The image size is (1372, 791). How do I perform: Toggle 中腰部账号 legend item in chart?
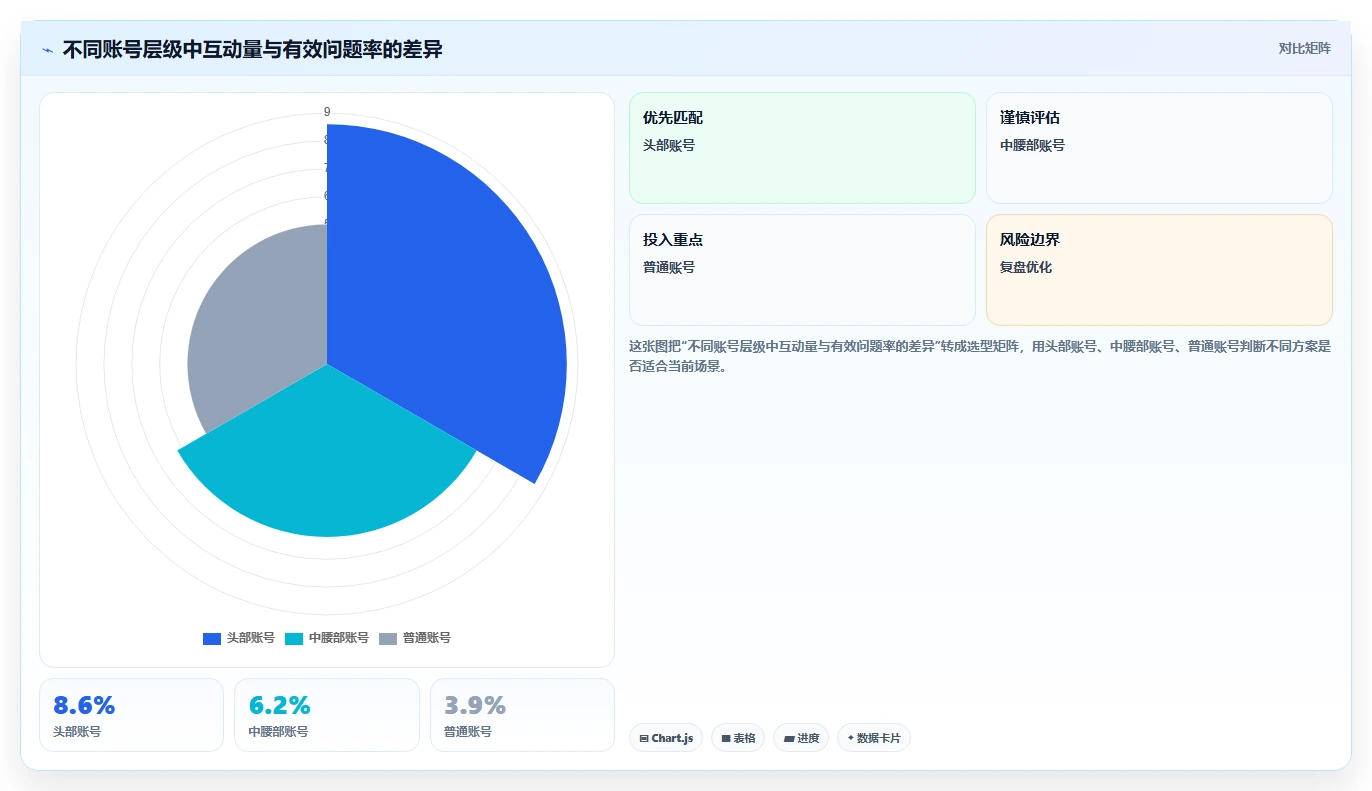coord(327,638)
